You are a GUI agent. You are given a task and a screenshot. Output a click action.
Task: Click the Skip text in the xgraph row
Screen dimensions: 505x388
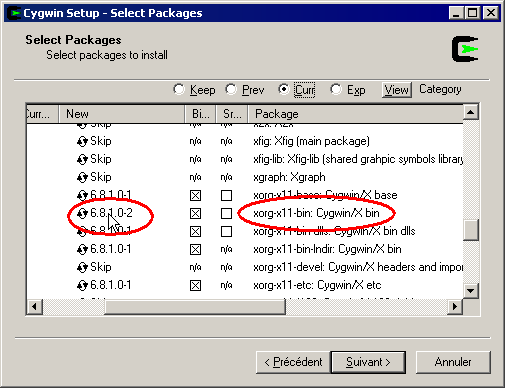(101, 177)
